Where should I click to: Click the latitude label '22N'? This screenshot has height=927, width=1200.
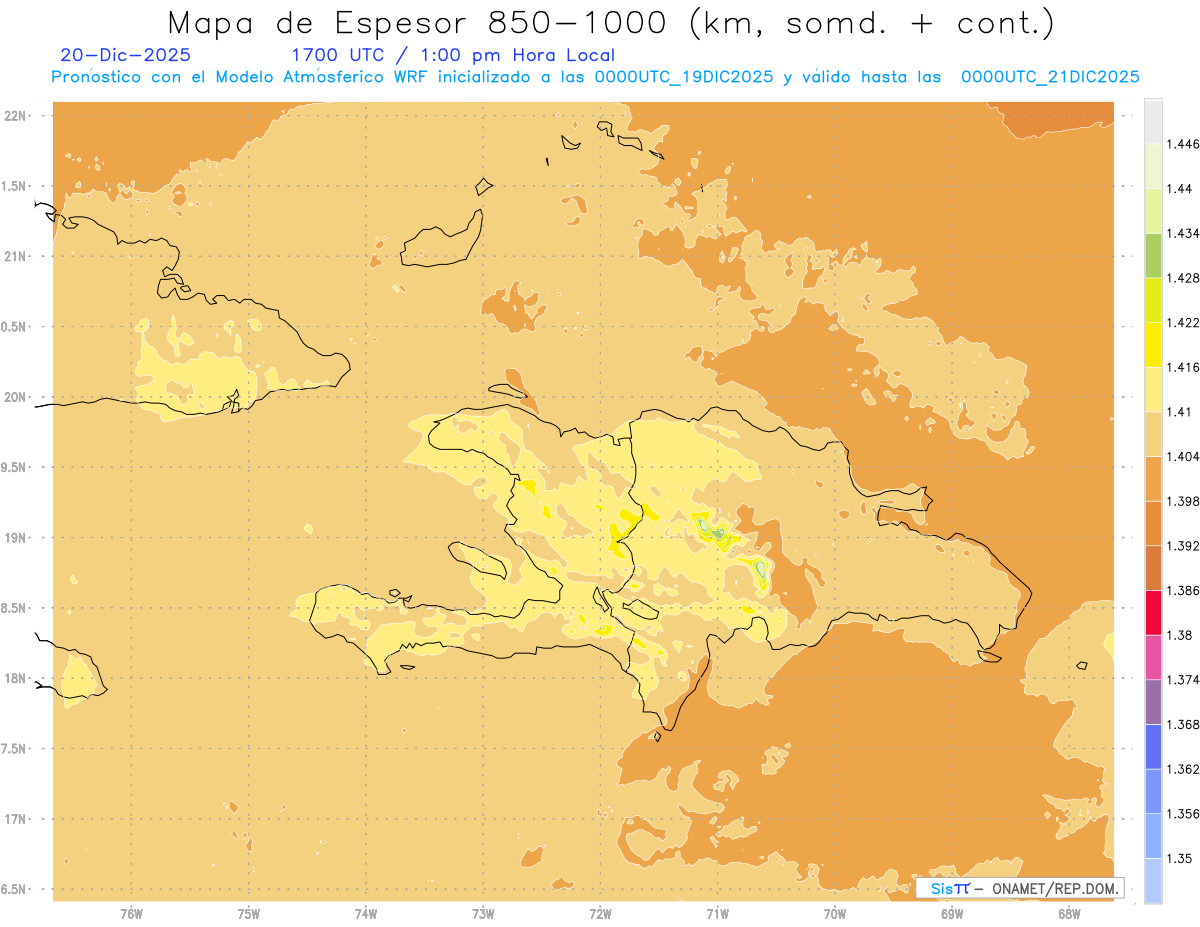pyautogui.click(x=17, y=116)
